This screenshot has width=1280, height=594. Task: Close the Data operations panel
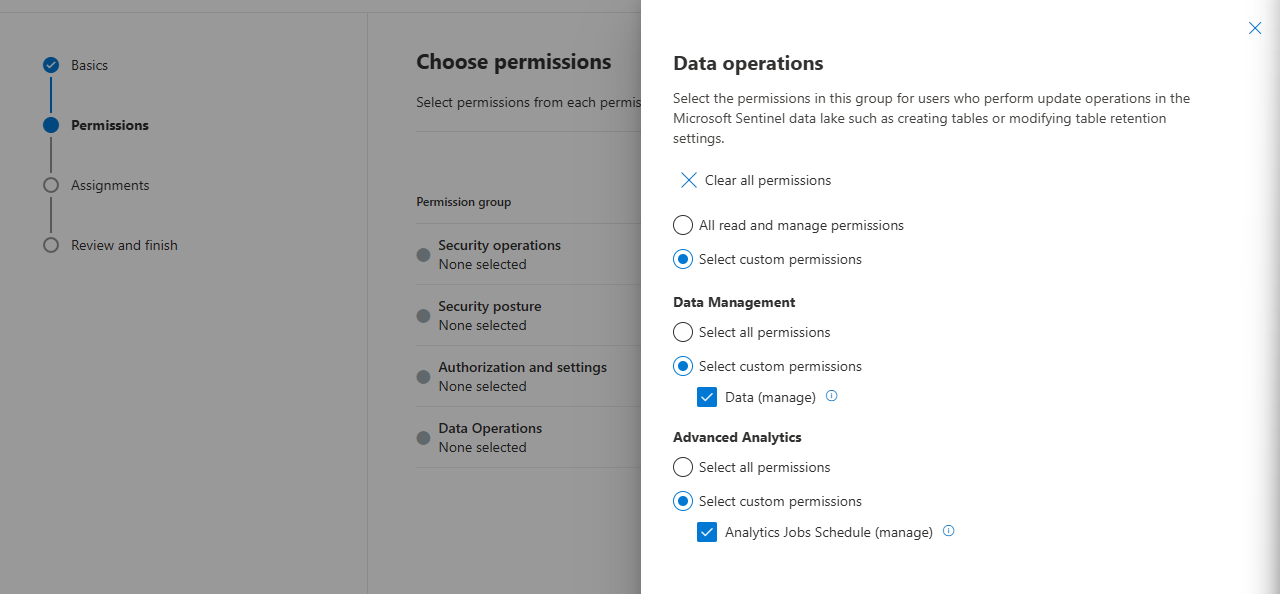pyautogui.click(x=1255, y=28)
